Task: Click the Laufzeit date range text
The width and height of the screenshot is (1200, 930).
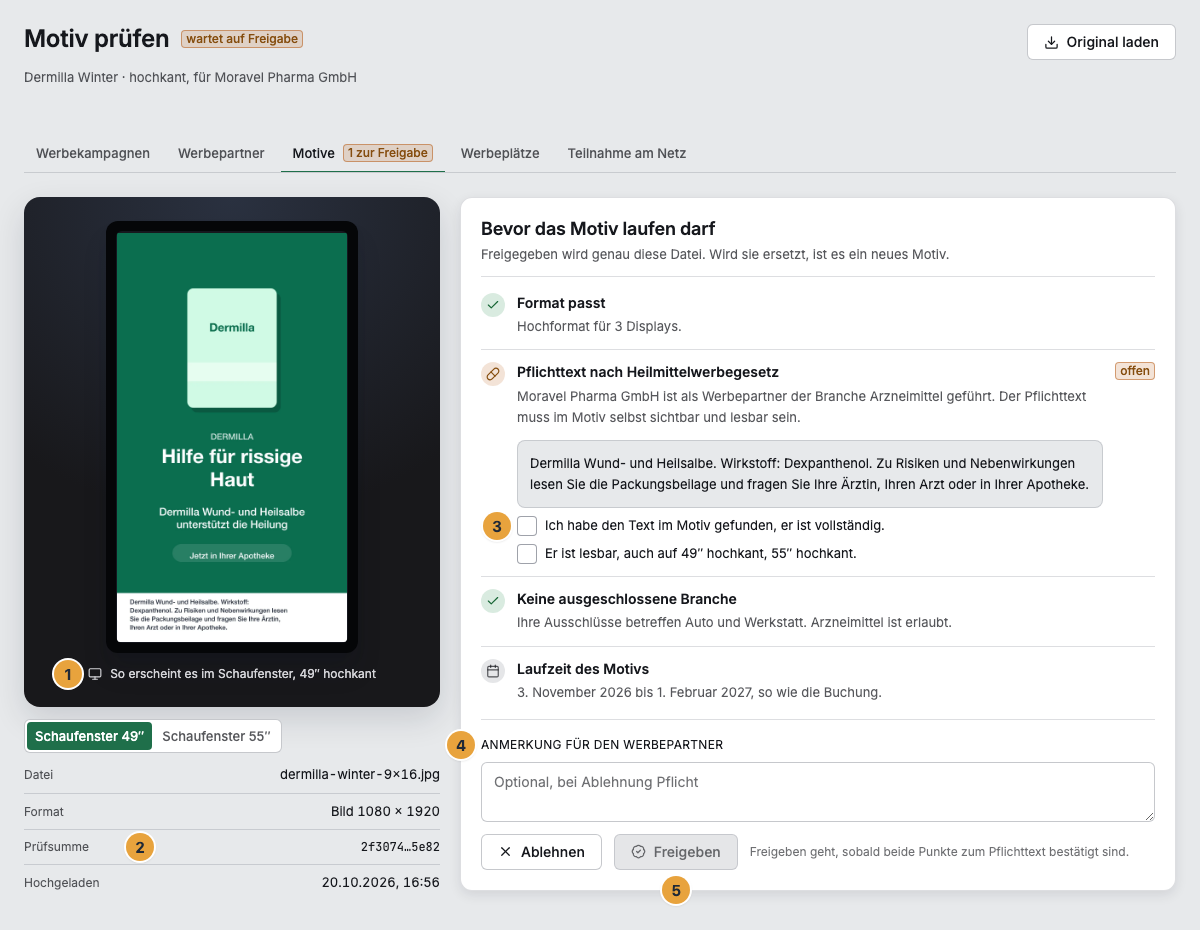Action: tap(699, 692)
